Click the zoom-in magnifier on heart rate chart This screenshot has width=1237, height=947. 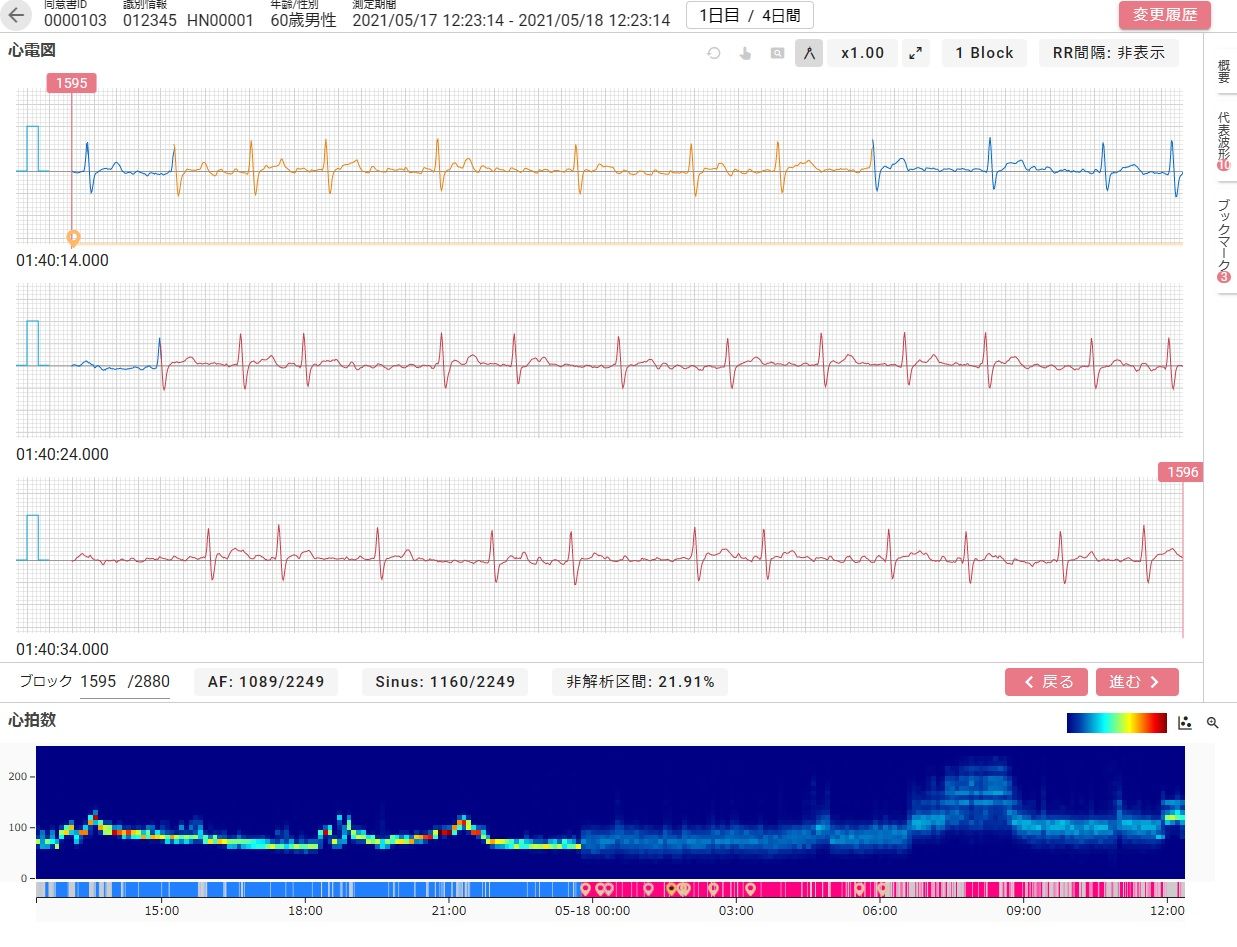pyautogui.click(x=1213, y=722)
